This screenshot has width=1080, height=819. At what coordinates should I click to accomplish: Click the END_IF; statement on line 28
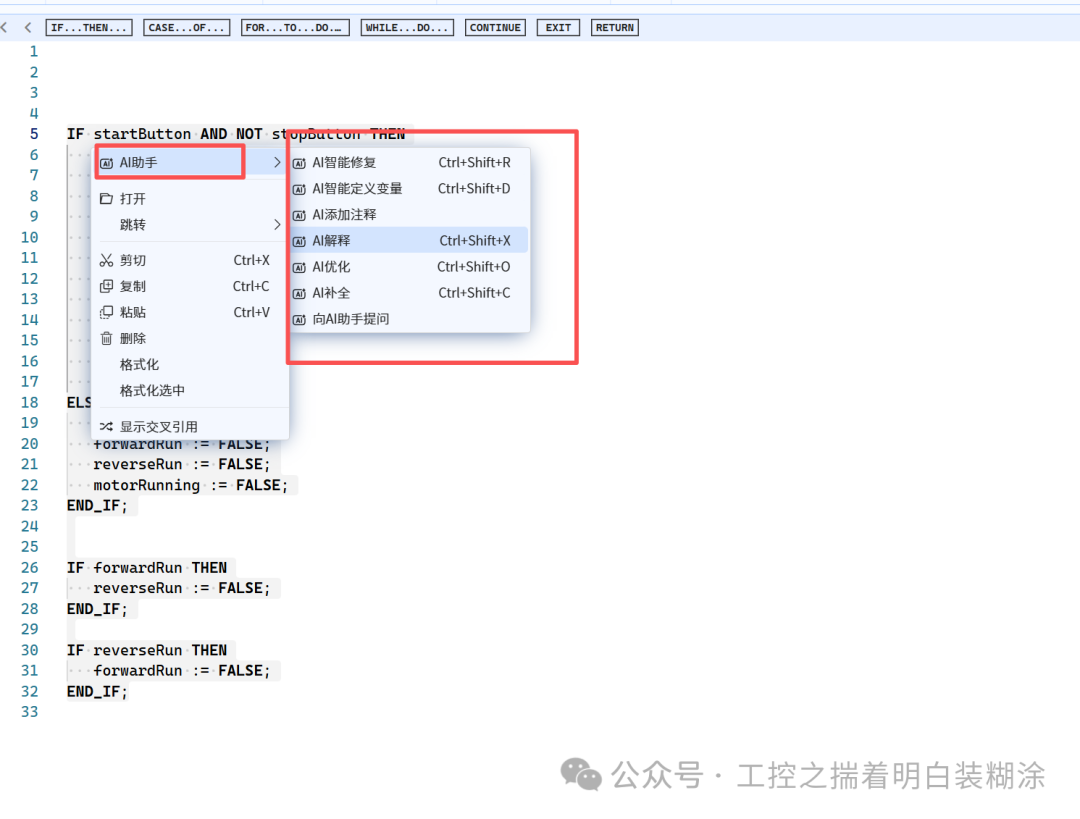(97, 609)
